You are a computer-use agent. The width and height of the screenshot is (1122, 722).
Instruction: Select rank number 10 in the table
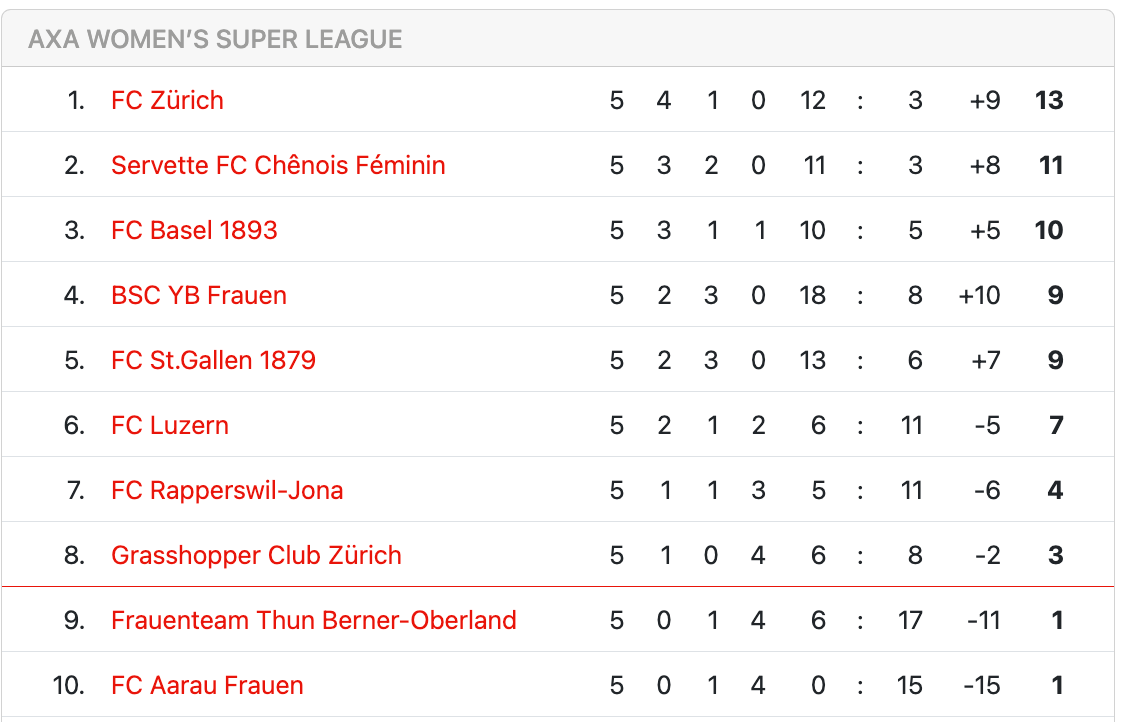(x=69, y=685)
